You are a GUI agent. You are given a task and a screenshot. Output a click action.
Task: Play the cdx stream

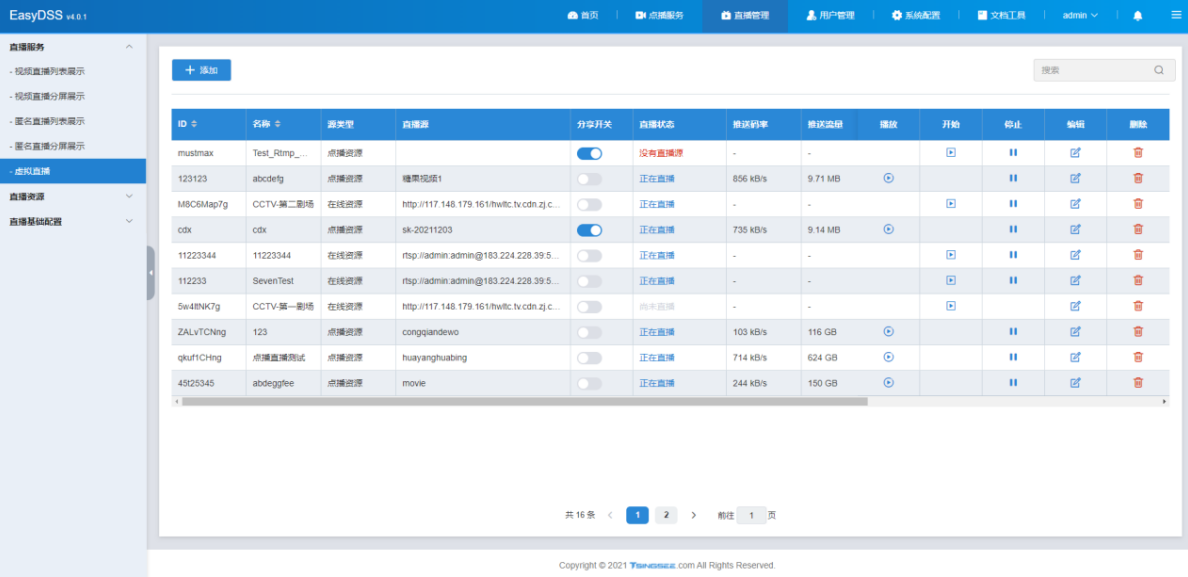(889, 229)
